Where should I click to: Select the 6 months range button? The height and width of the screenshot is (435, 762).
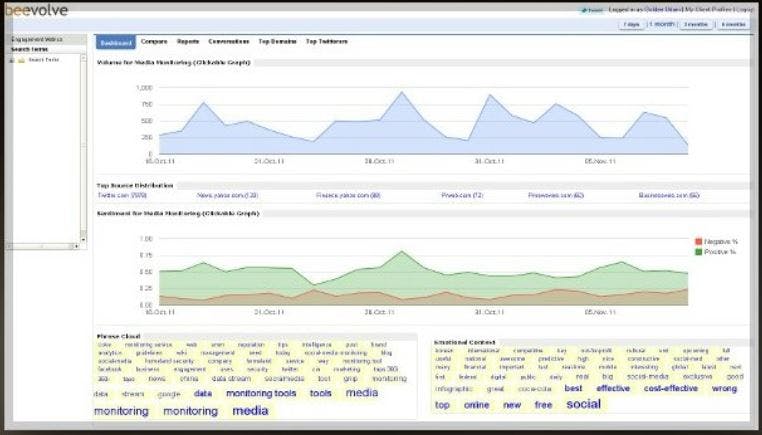coord(733,24)
